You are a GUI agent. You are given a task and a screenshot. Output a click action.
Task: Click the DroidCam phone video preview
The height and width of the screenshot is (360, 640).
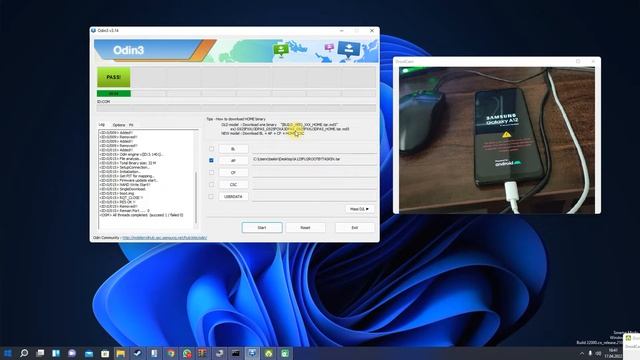click(x=497, y=140)
